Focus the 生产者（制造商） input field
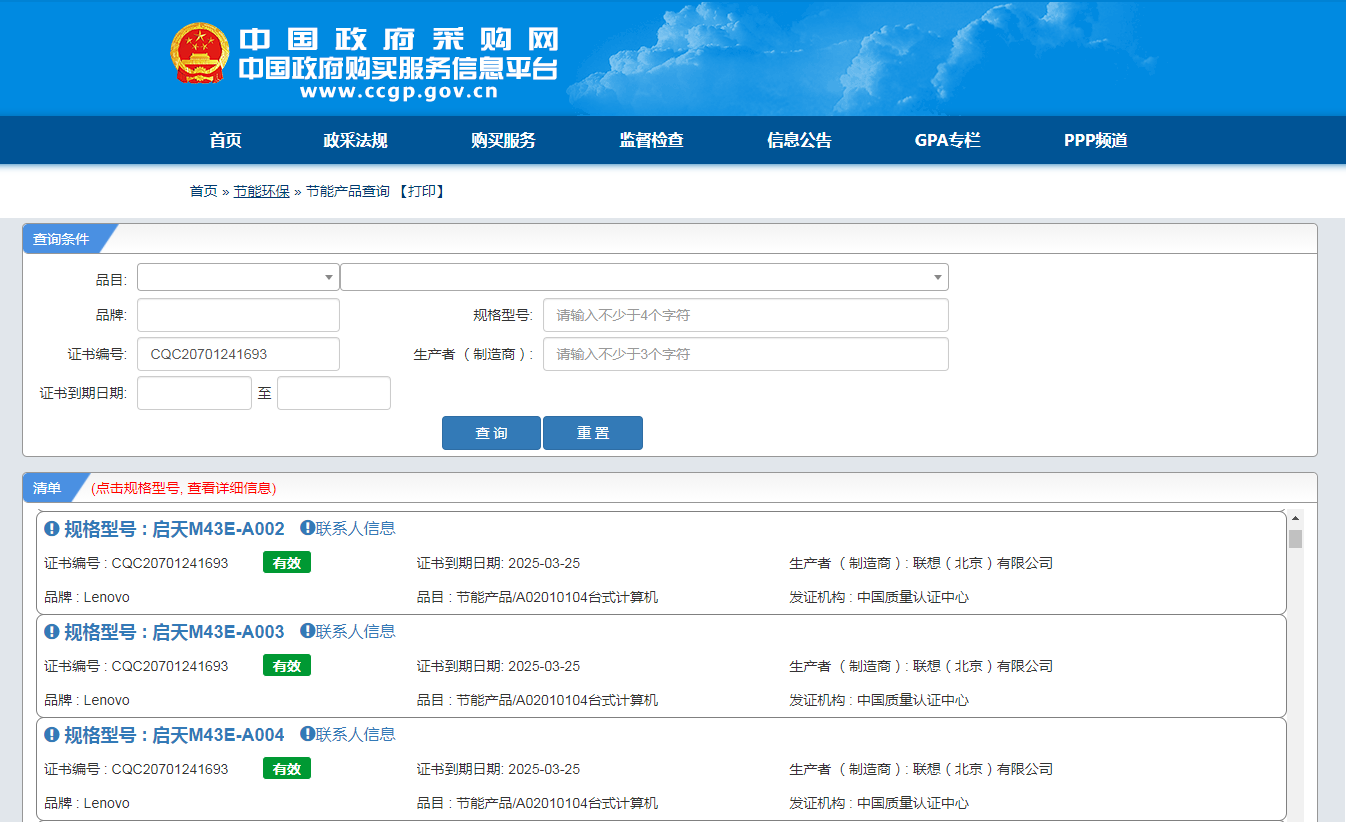Image resolution: width=1346 pixels, height=822 pixels. (746, 354)
